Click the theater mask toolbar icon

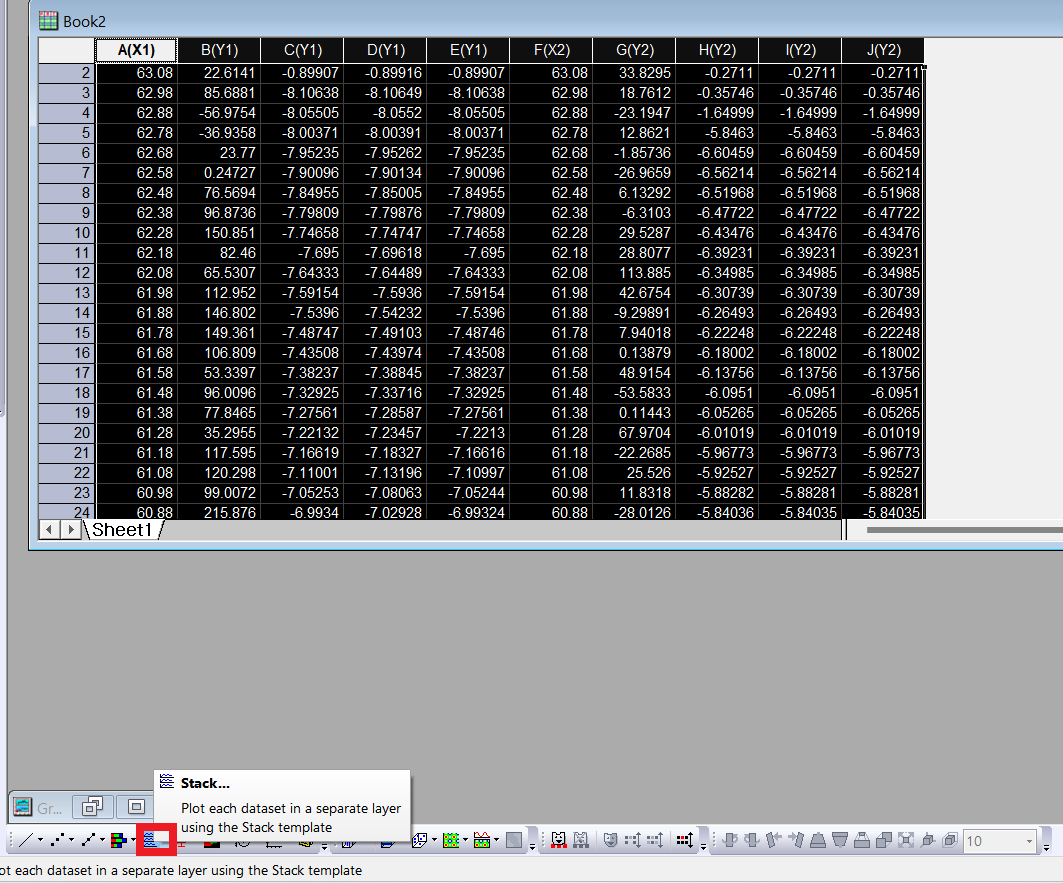coord(611,840)
